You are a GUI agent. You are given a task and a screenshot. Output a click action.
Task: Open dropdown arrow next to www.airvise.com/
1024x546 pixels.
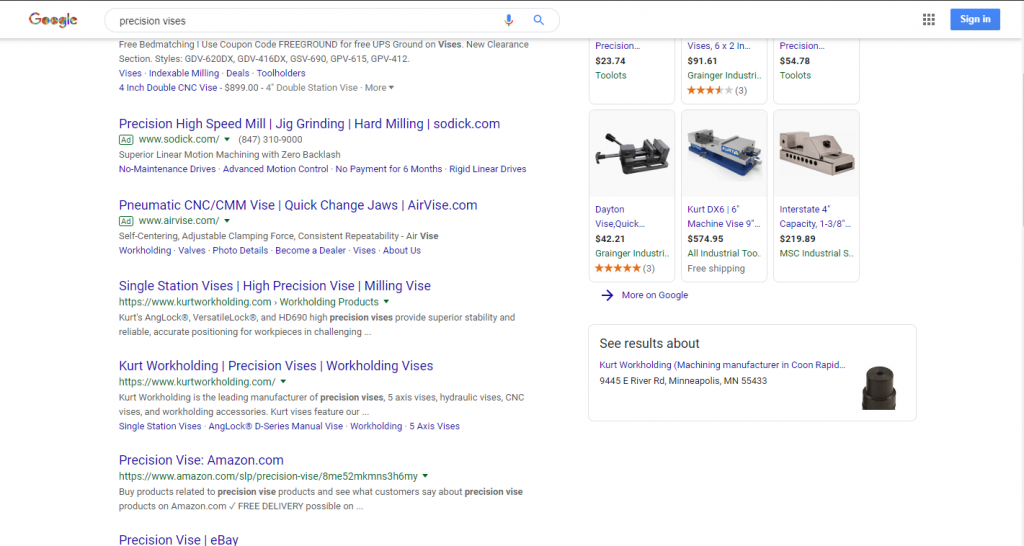pyautogui.click(x=227, y=221)
